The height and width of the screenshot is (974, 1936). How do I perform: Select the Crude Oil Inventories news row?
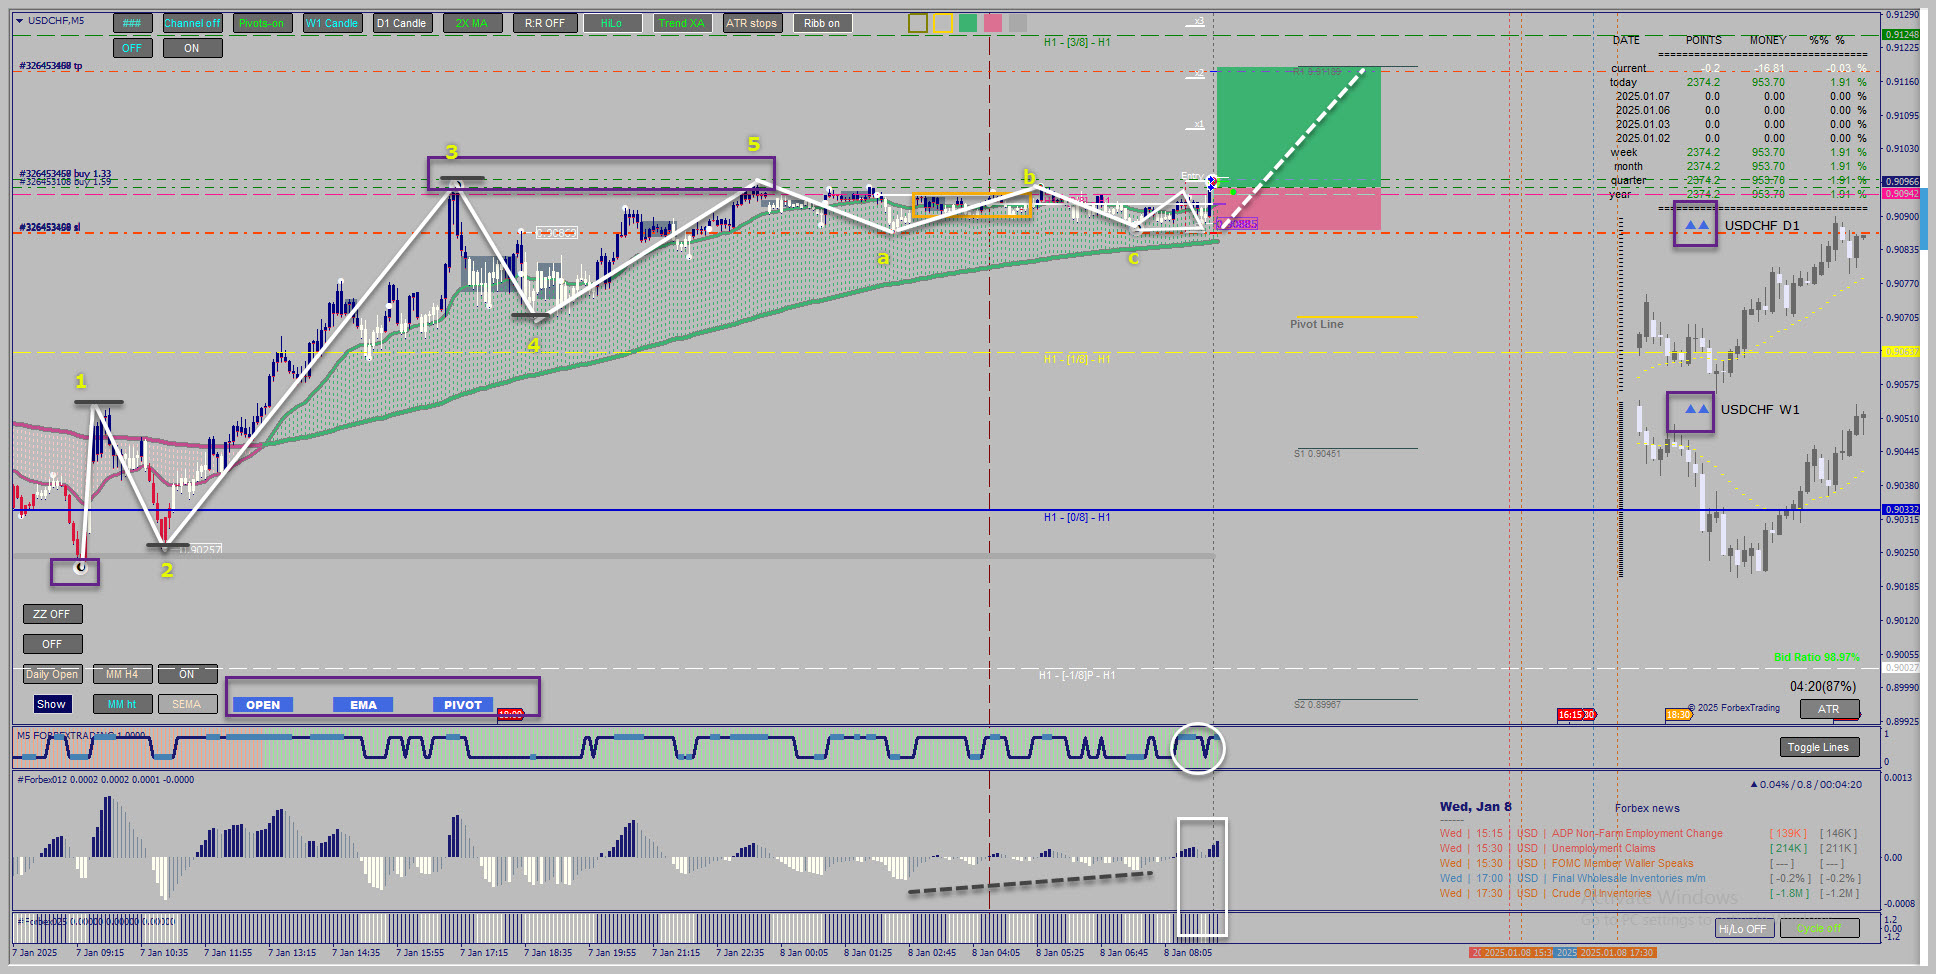click(x=1648, y=893)
